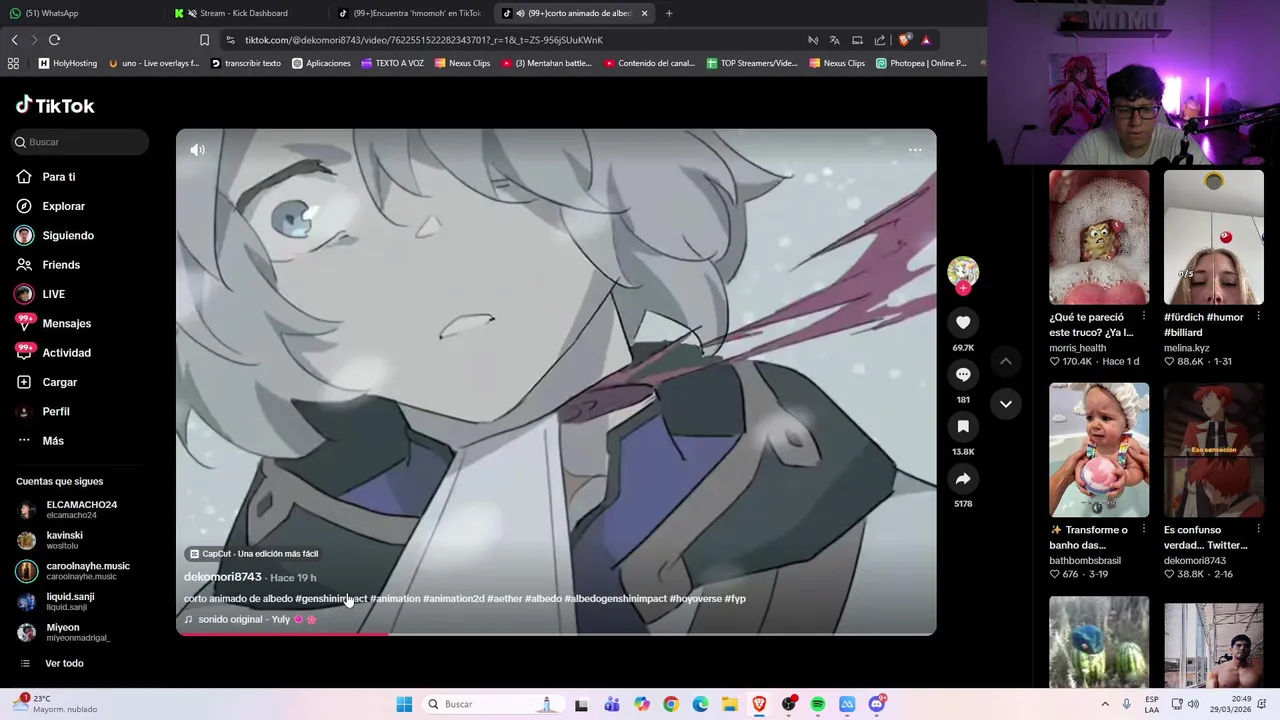This screenshot has height=720, width=1280.
Task: Open Miyeon followed account
Action: coord(65,632)
